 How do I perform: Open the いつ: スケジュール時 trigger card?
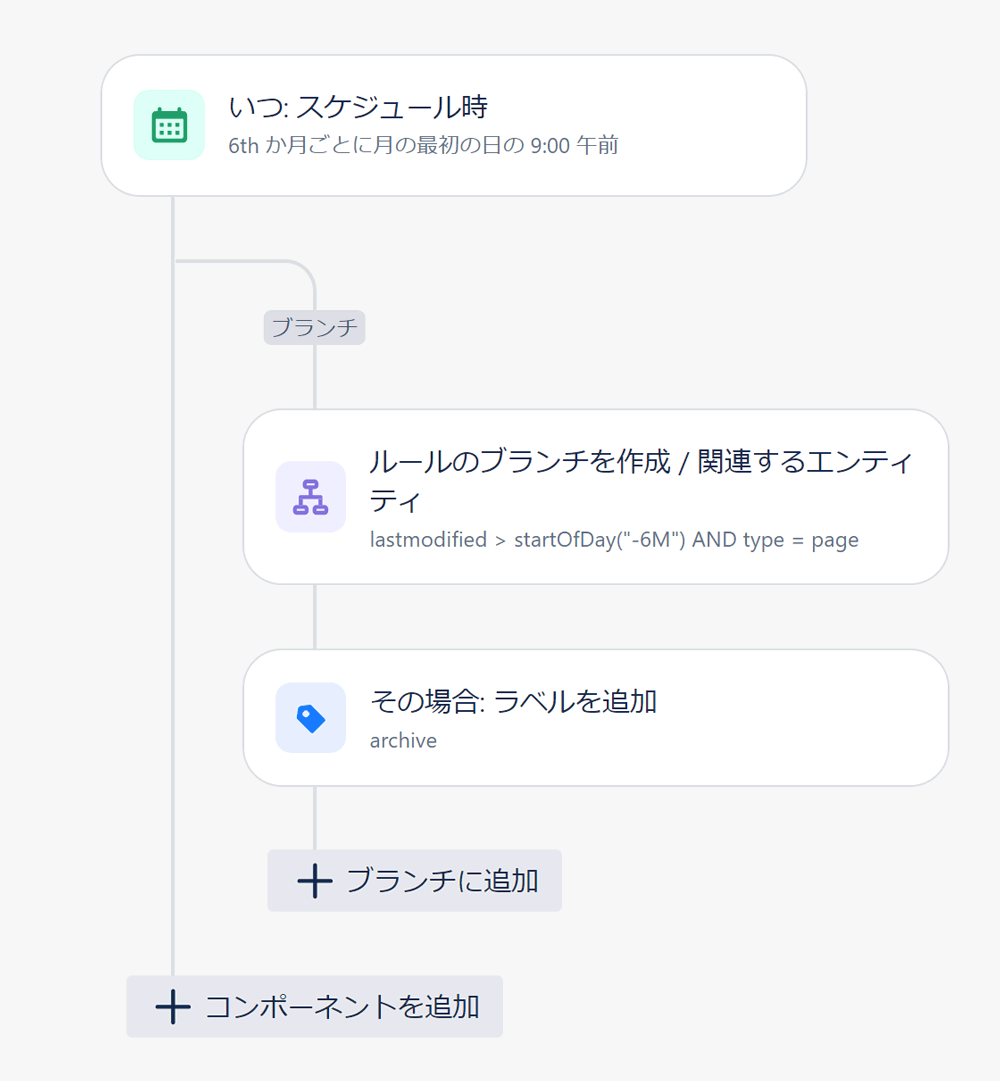453,125
